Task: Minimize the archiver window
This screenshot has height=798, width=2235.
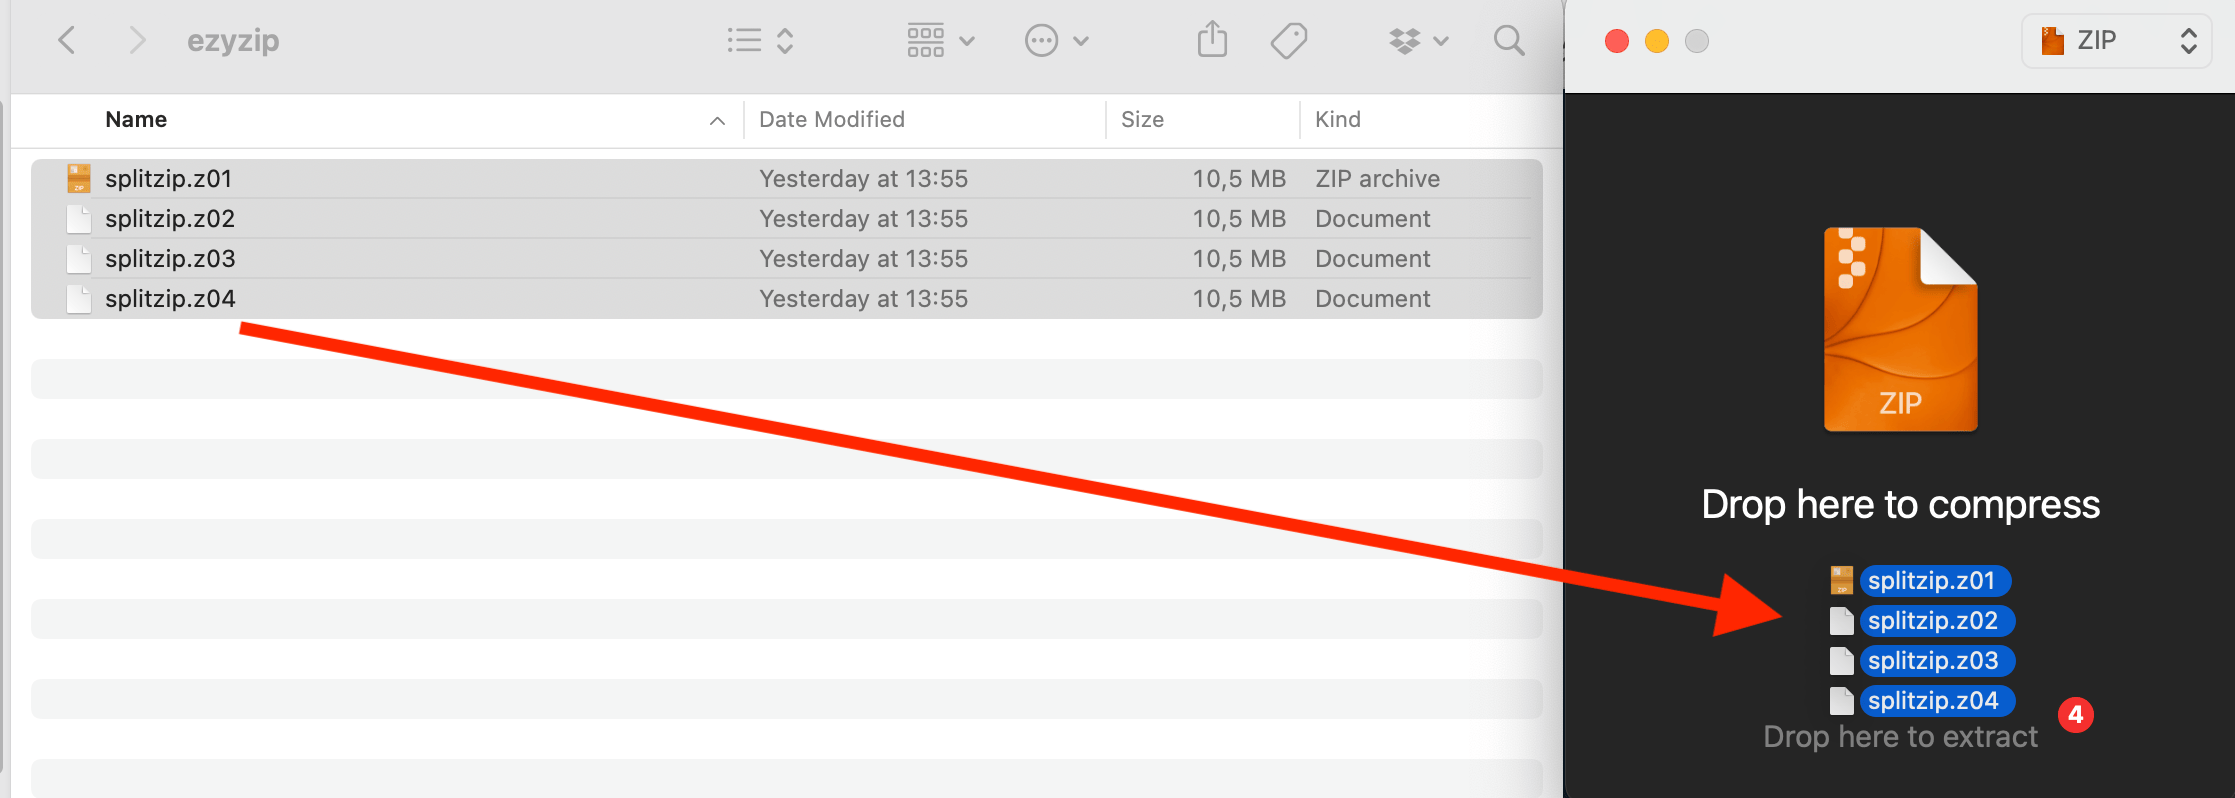Action: [1656, 41]
